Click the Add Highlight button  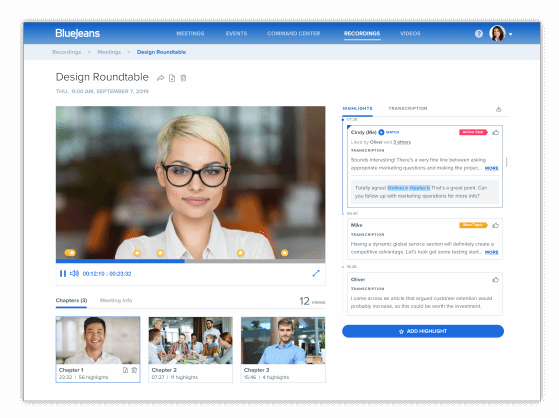pyautogui.click(x=423, y=331)
